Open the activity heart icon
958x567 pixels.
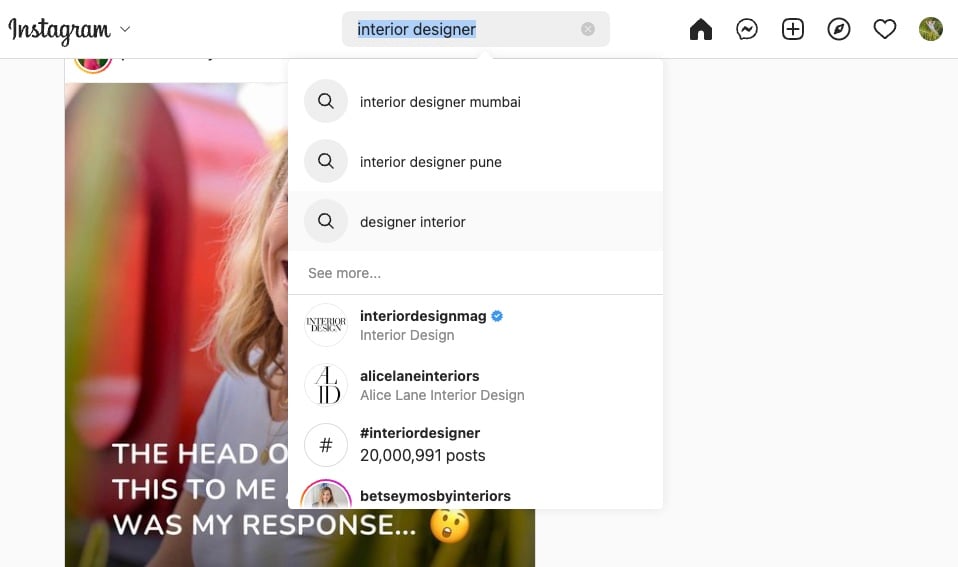pyautogui.click(x=885, y=29)
